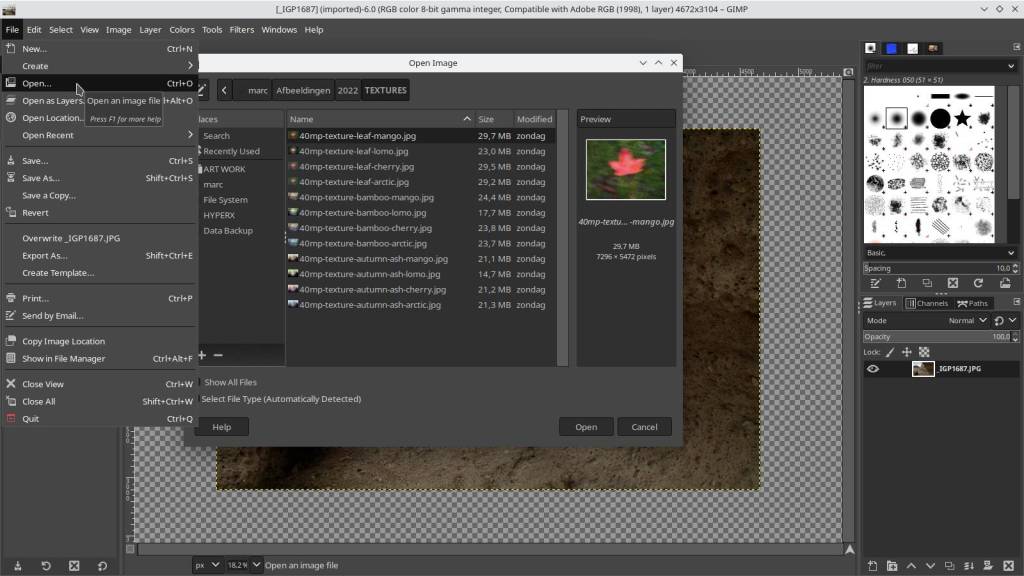The width and height of the screenshot is (1024, 576).
Task: Toggle the quick mask at canvas corner
Action: click(x=130, y=549)
